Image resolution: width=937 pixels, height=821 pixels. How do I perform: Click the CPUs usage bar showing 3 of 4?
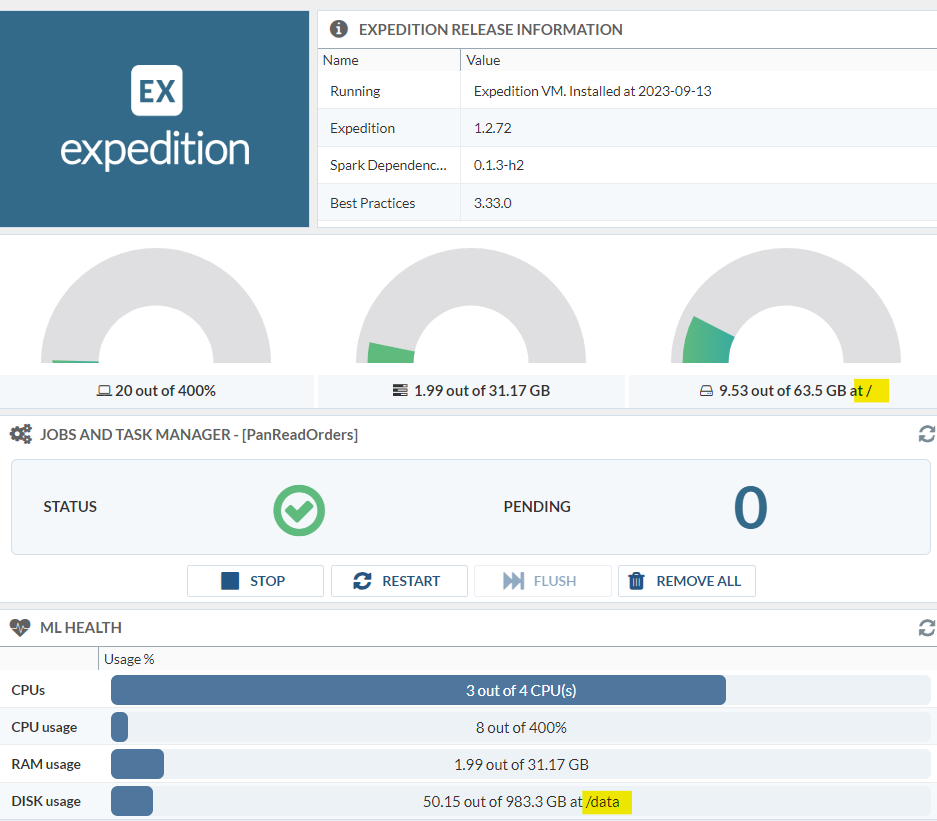[x=418, y=690]
